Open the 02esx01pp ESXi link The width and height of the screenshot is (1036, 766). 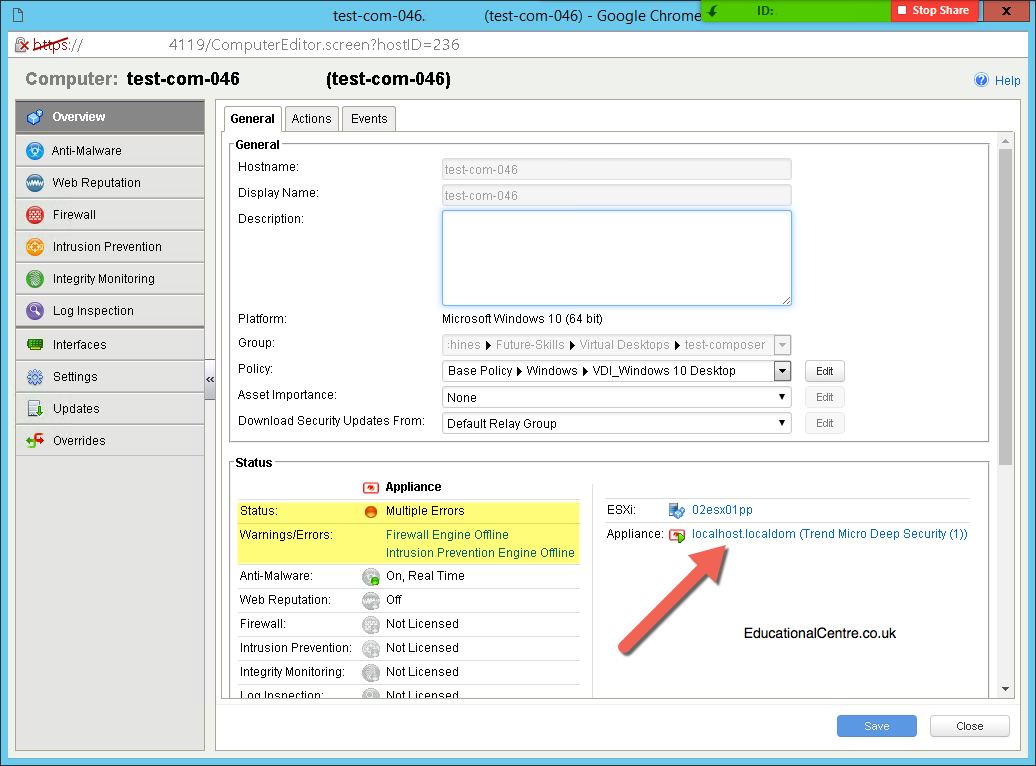click(x=722, y=510)
